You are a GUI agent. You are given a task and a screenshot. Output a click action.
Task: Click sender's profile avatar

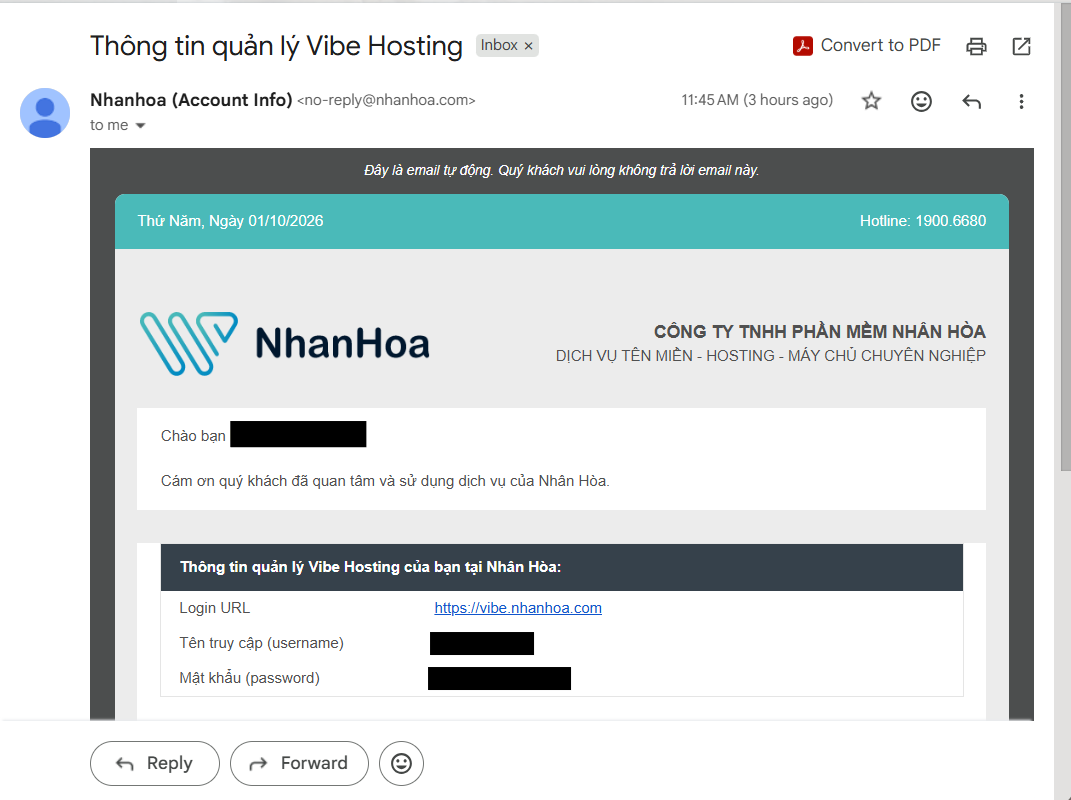pyautogui.click(x=45, y=113)
